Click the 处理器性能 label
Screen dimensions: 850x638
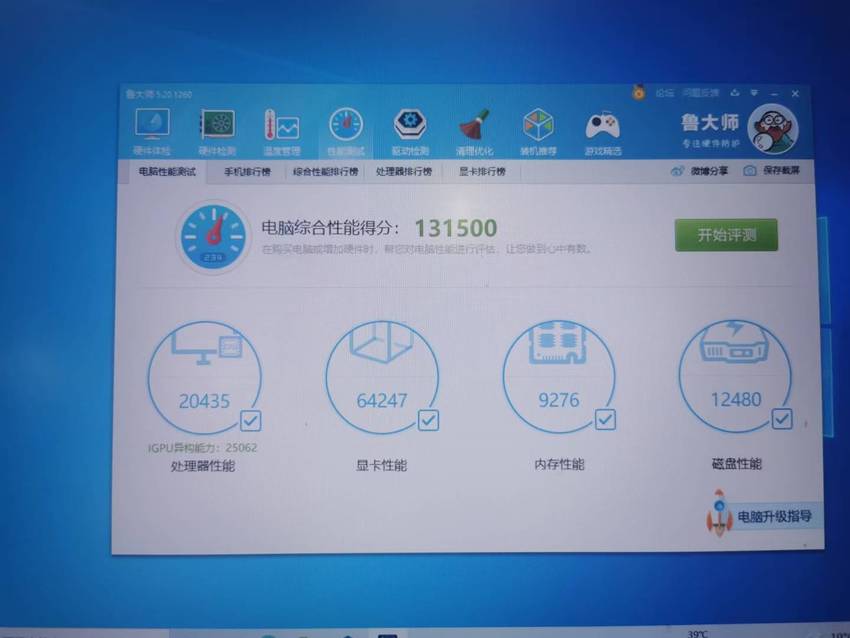pos(203,466)
